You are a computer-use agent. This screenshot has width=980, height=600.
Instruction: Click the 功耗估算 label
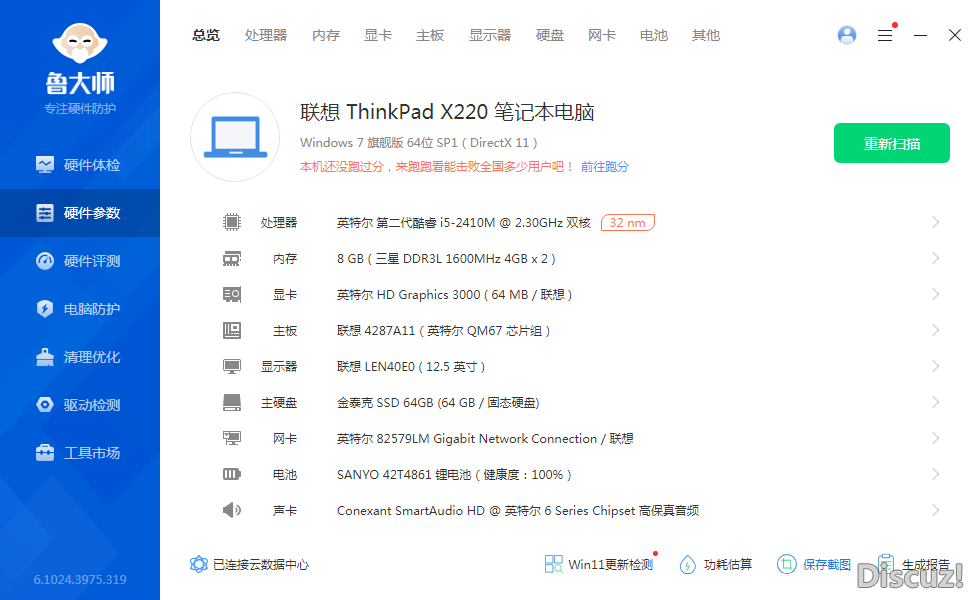(x=728, y=564)
